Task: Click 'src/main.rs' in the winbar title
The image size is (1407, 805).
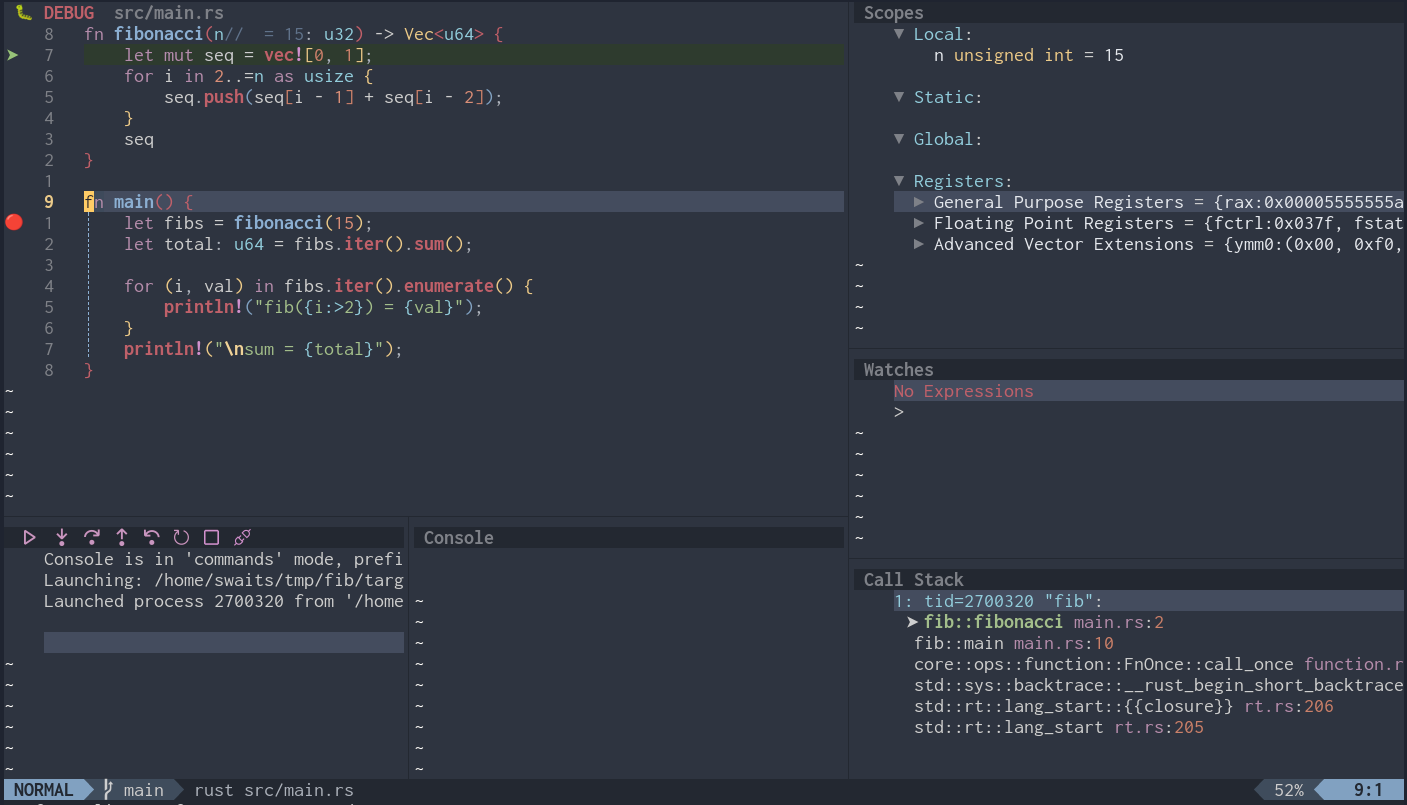Action: [x=169, y=13]
